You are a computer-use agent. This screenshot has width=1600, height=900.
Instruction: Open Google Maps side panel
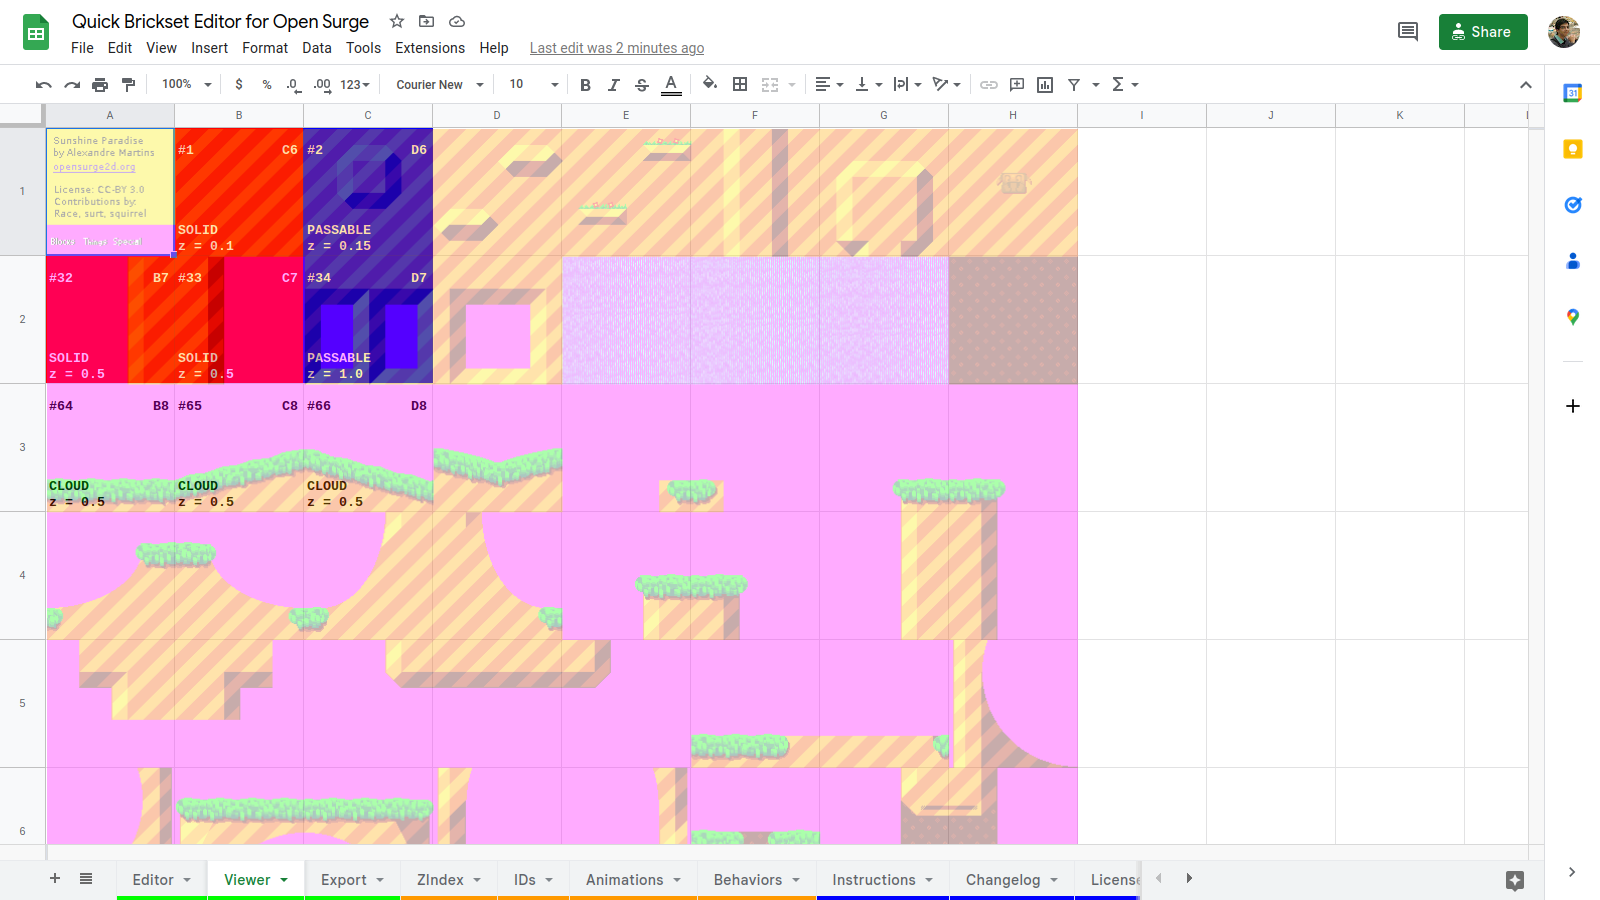click(x=1573, y=317)
